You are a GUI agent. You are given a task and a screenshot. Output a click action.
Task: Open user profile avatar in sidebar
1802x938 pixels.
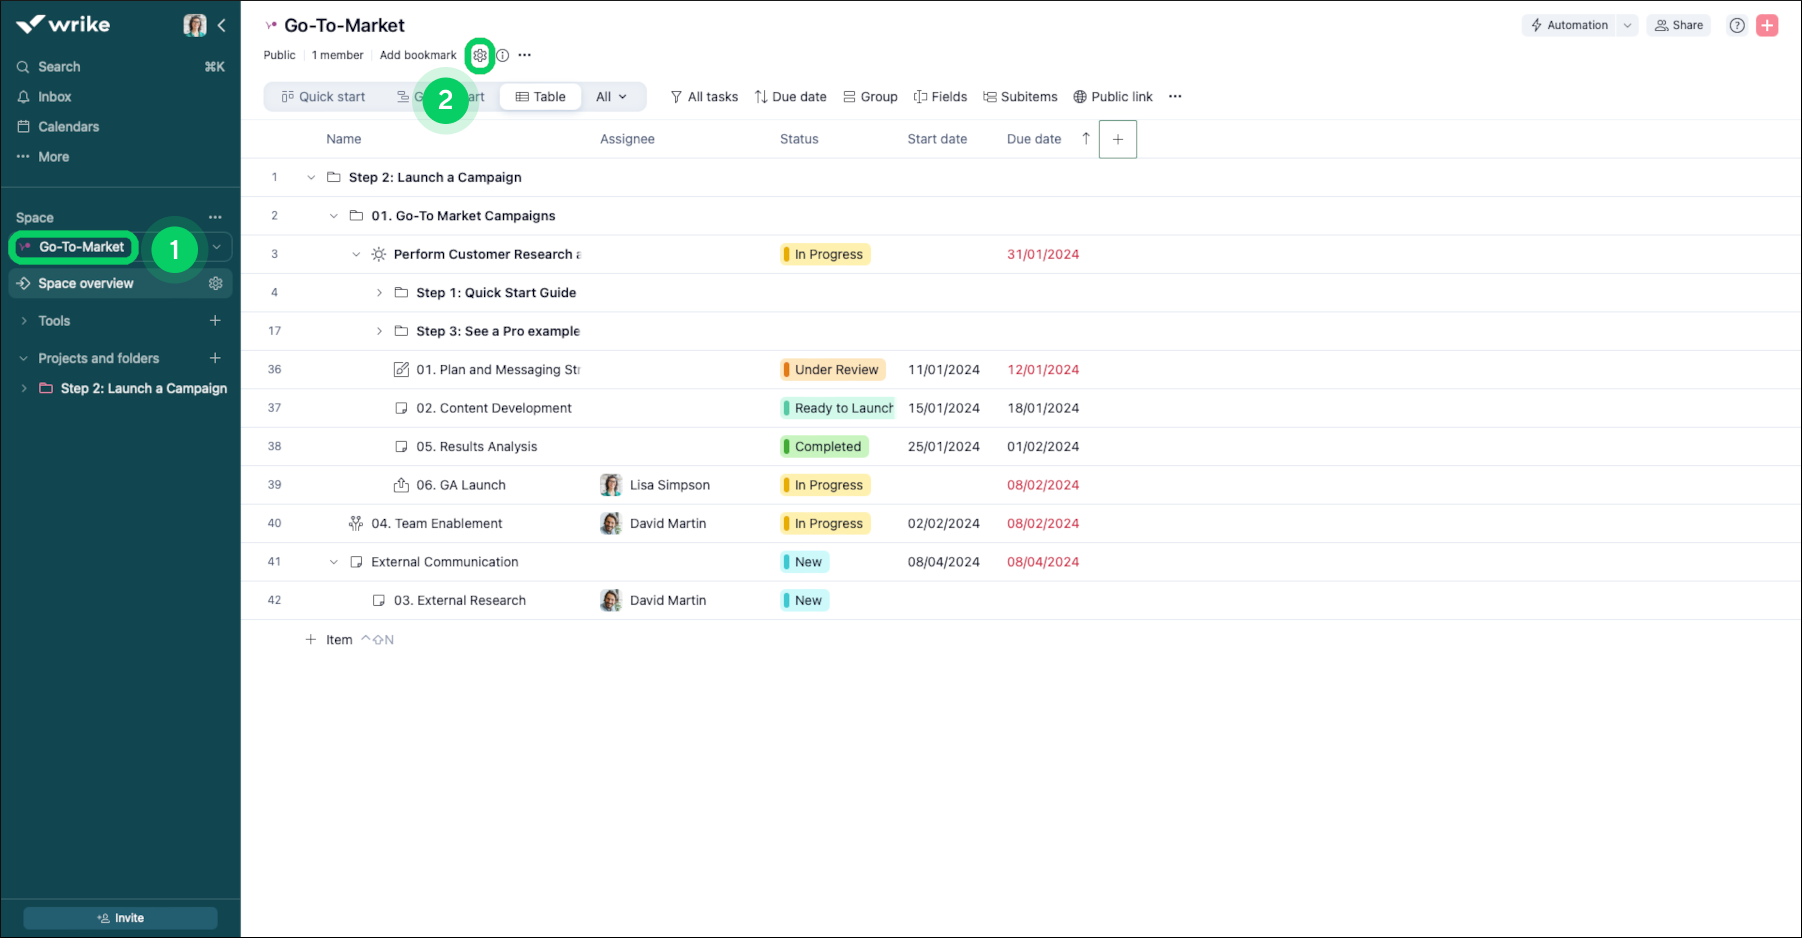tap(195, 26)
